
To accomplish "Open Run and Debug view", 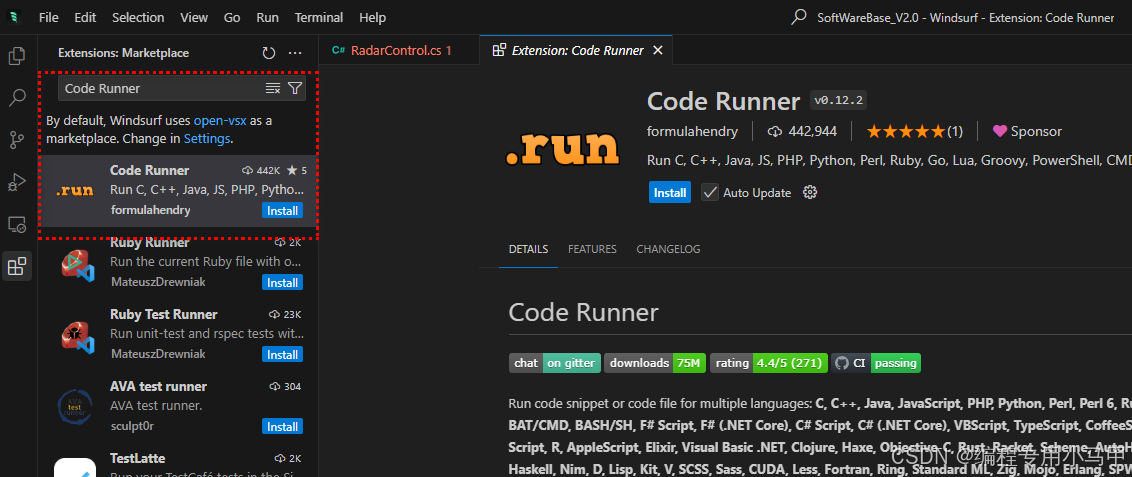I will pos(17,183).
